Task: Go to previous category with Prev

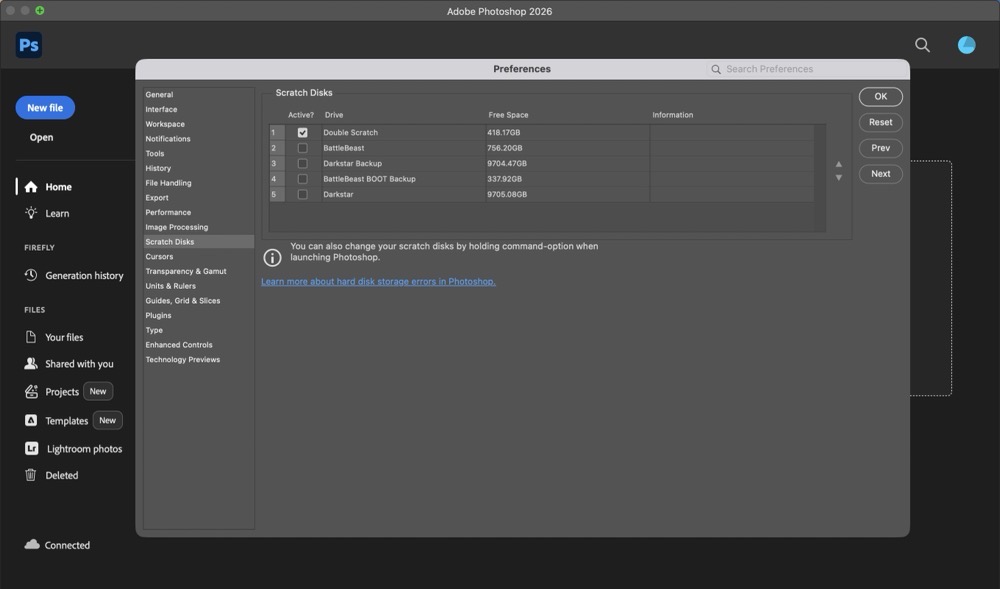Action: coord(881,148)
